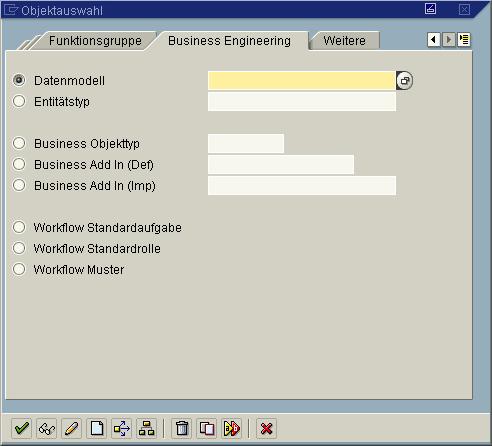This screenshot has height=446, width=492.
Task: Select the Business Objekttyp radio button
Action: click(19, 143)
